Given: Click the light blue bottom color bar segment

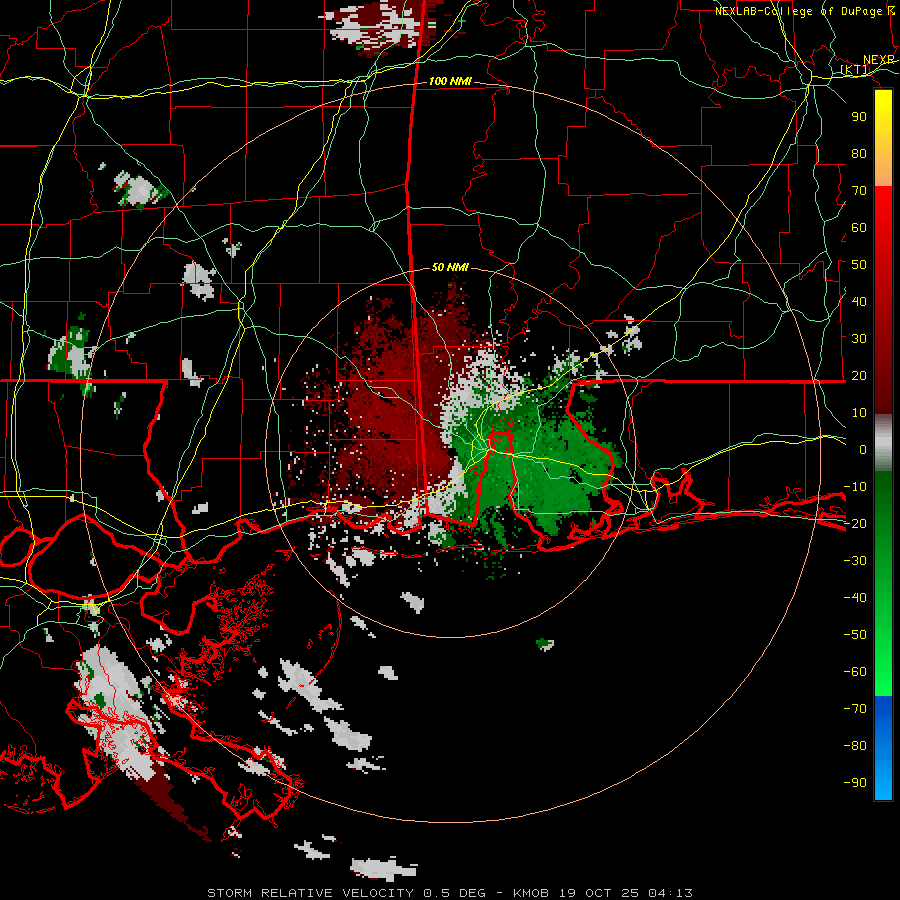Looking at the screenshot, I should coord(883,781).
